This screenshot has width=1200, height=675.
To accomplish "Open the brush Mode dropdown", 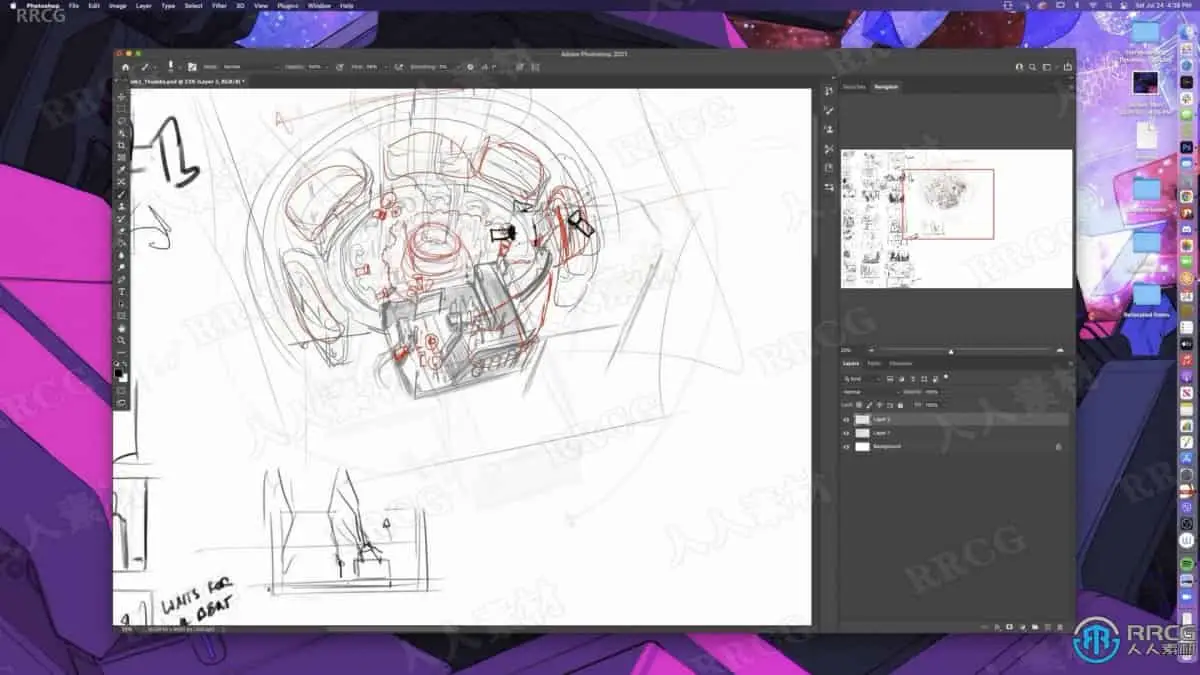I will (x=252, y=67).
